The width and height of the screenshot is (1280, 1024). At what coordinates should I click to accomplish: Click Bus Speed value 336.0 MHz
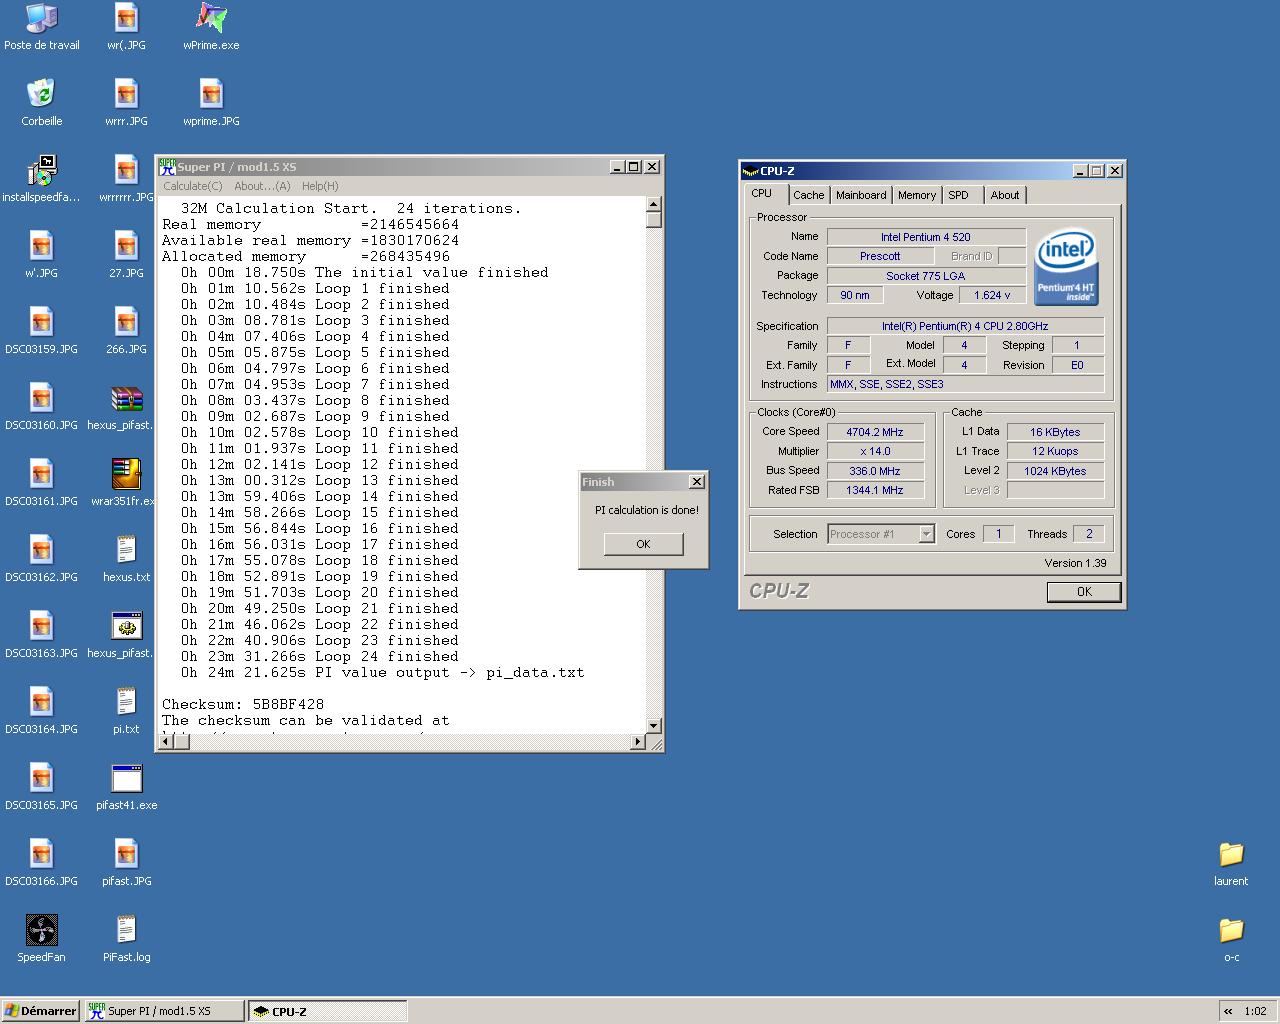click(x=874, y=471)
